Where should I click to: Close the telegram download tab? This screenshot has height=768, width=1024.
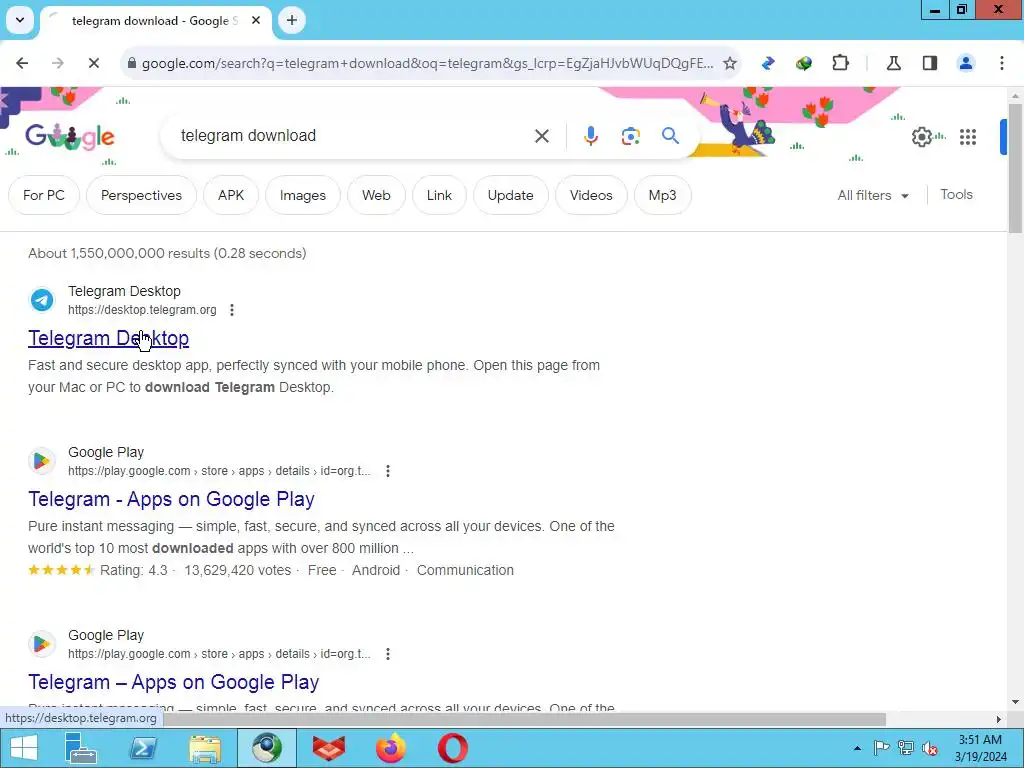click(x=256, y=20)
